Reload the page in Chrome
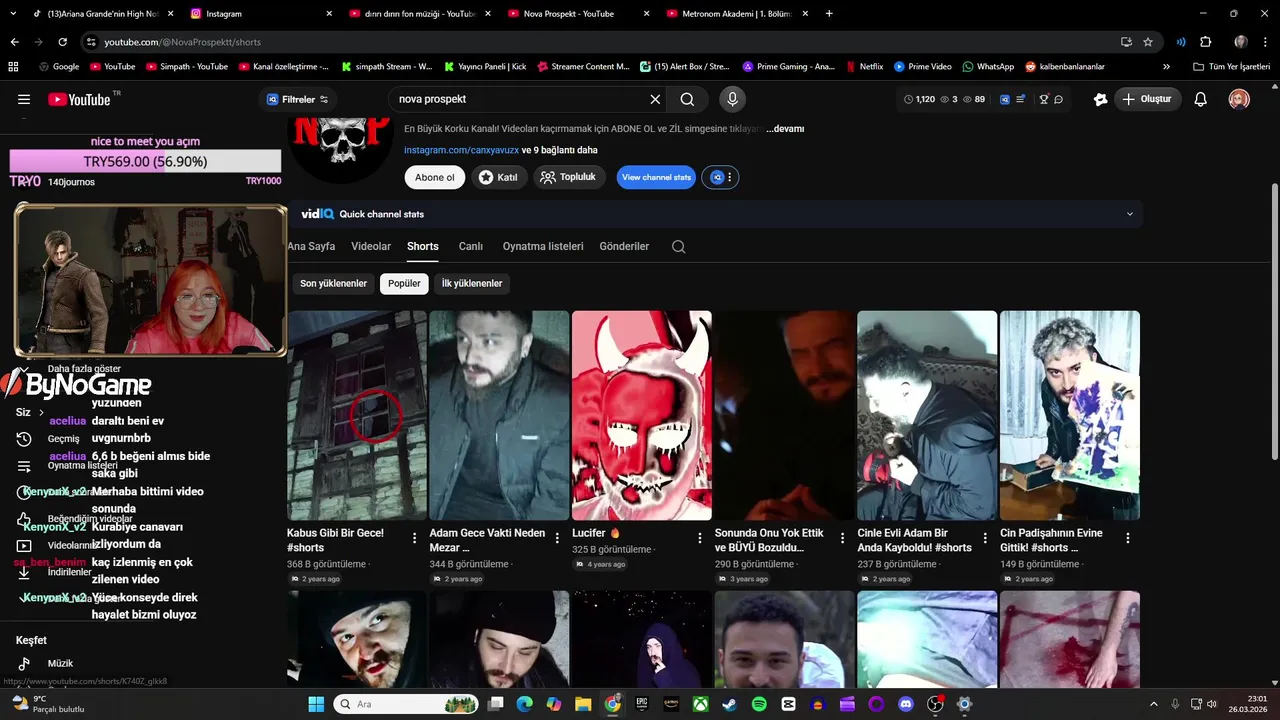Screen dimensions: 1280x720 pos(62,42)
